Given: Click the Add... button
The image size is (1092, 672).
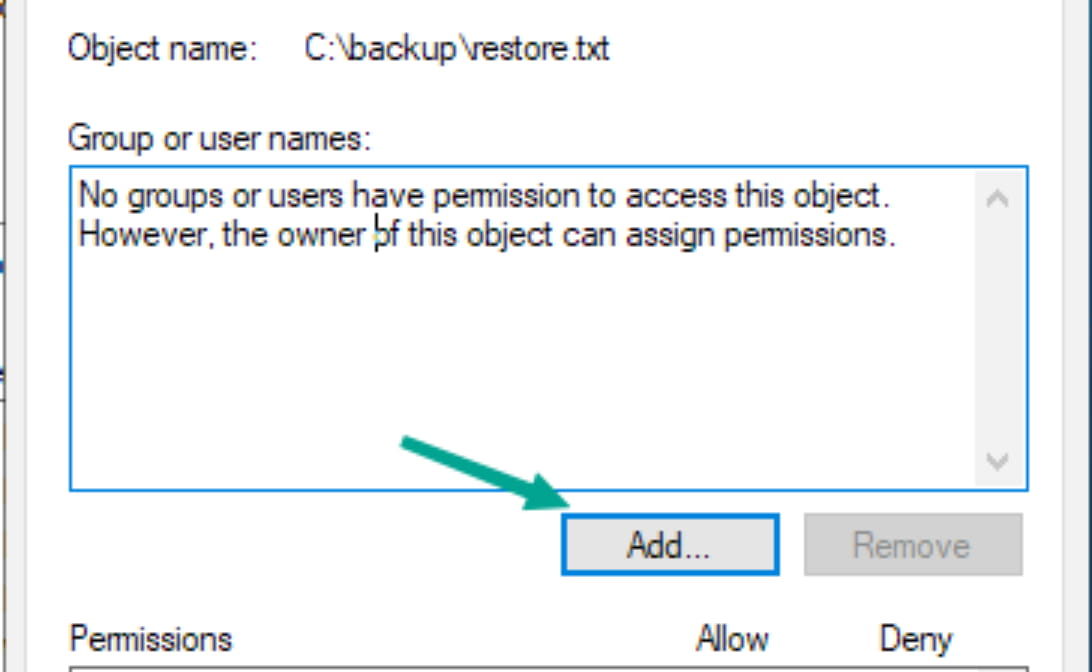Looking at the screenshot, I should (669, 545).
